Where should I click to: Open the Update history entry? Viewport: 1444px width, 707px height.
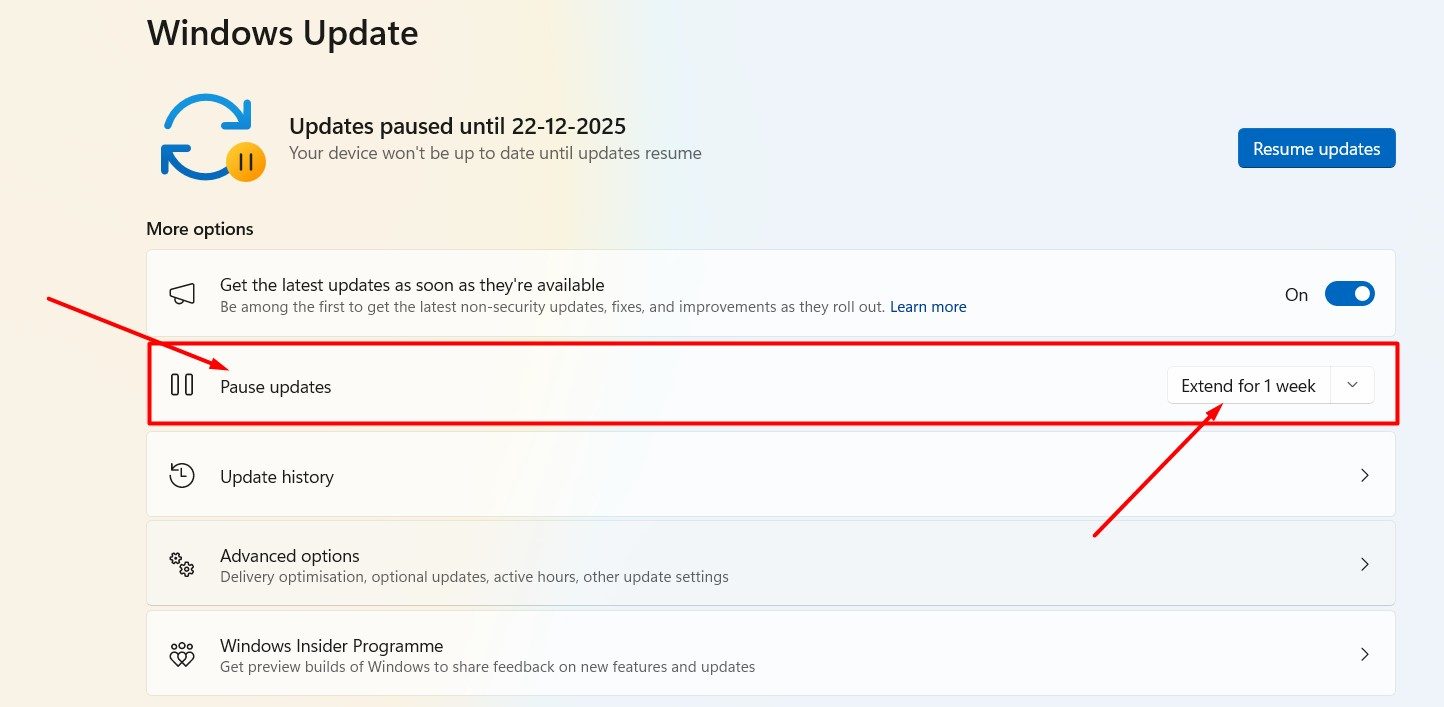click(x=277, y=477)
